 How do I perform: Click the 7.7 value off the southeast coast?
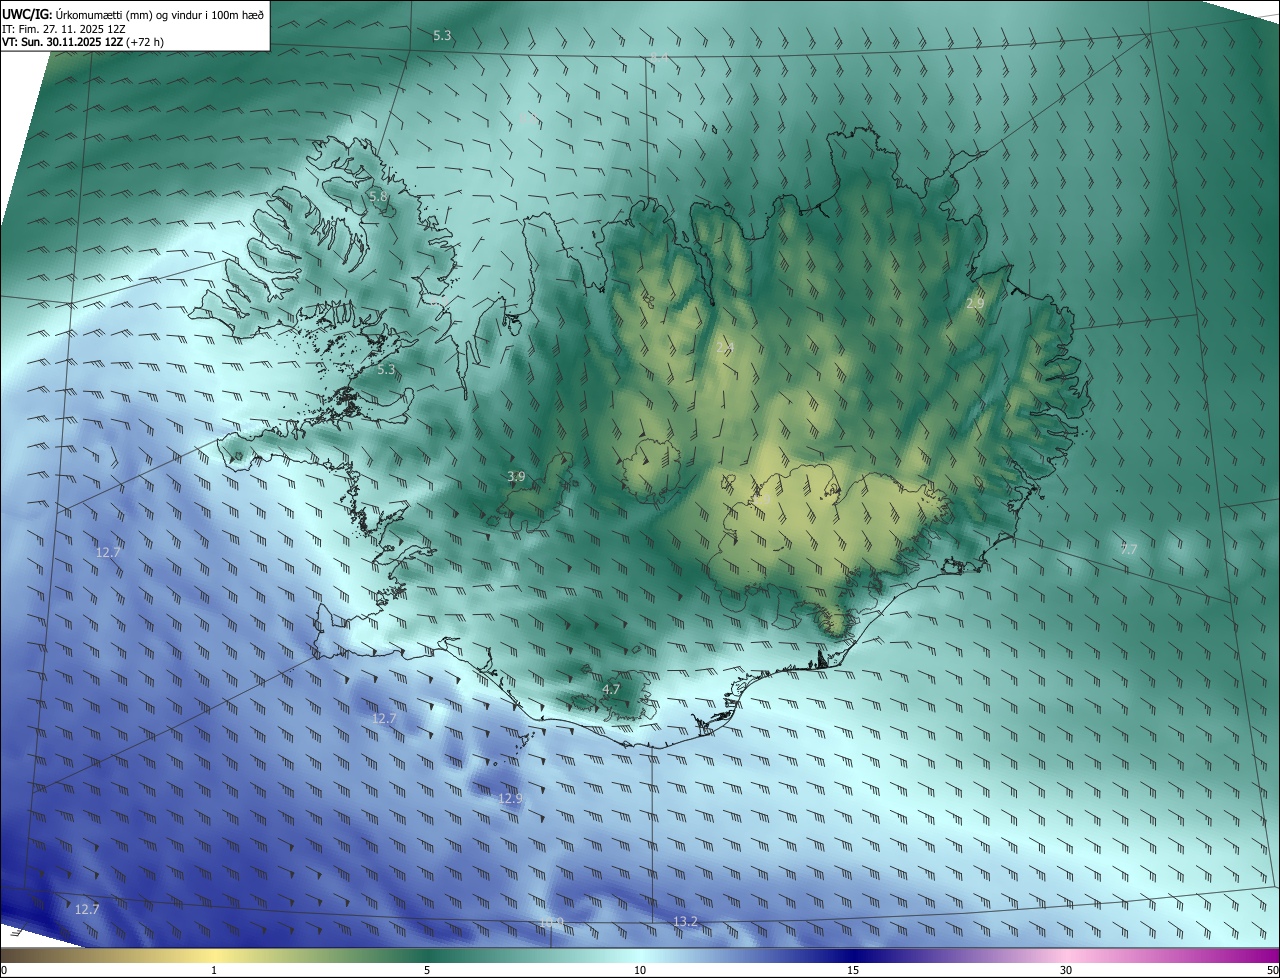point(1129,549)
